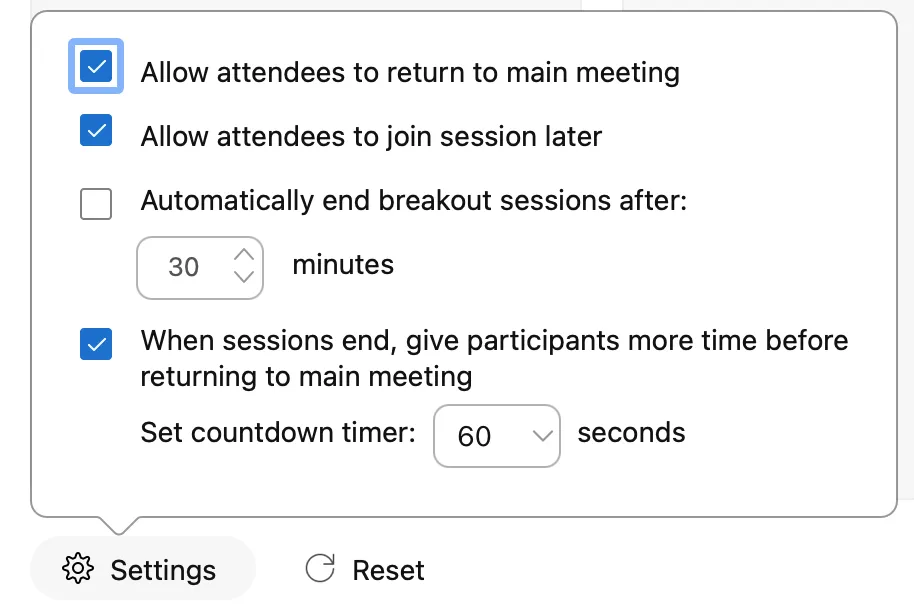Click the chevron on the countdown timer dropdown
The width and height of the screenshot is (914, 614).
pyautogui.click(x=542, y=435)
